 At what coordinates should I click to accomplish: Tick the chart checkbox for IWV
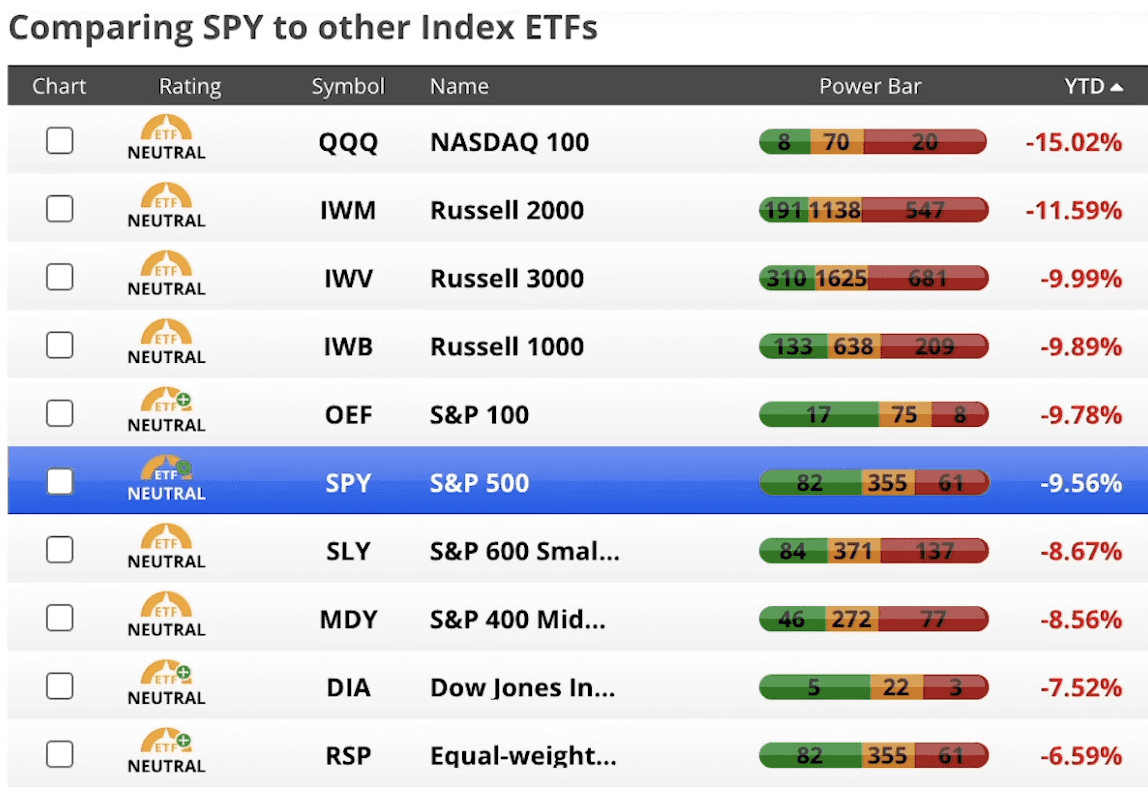pyautogui.click(x=59, y=277)
